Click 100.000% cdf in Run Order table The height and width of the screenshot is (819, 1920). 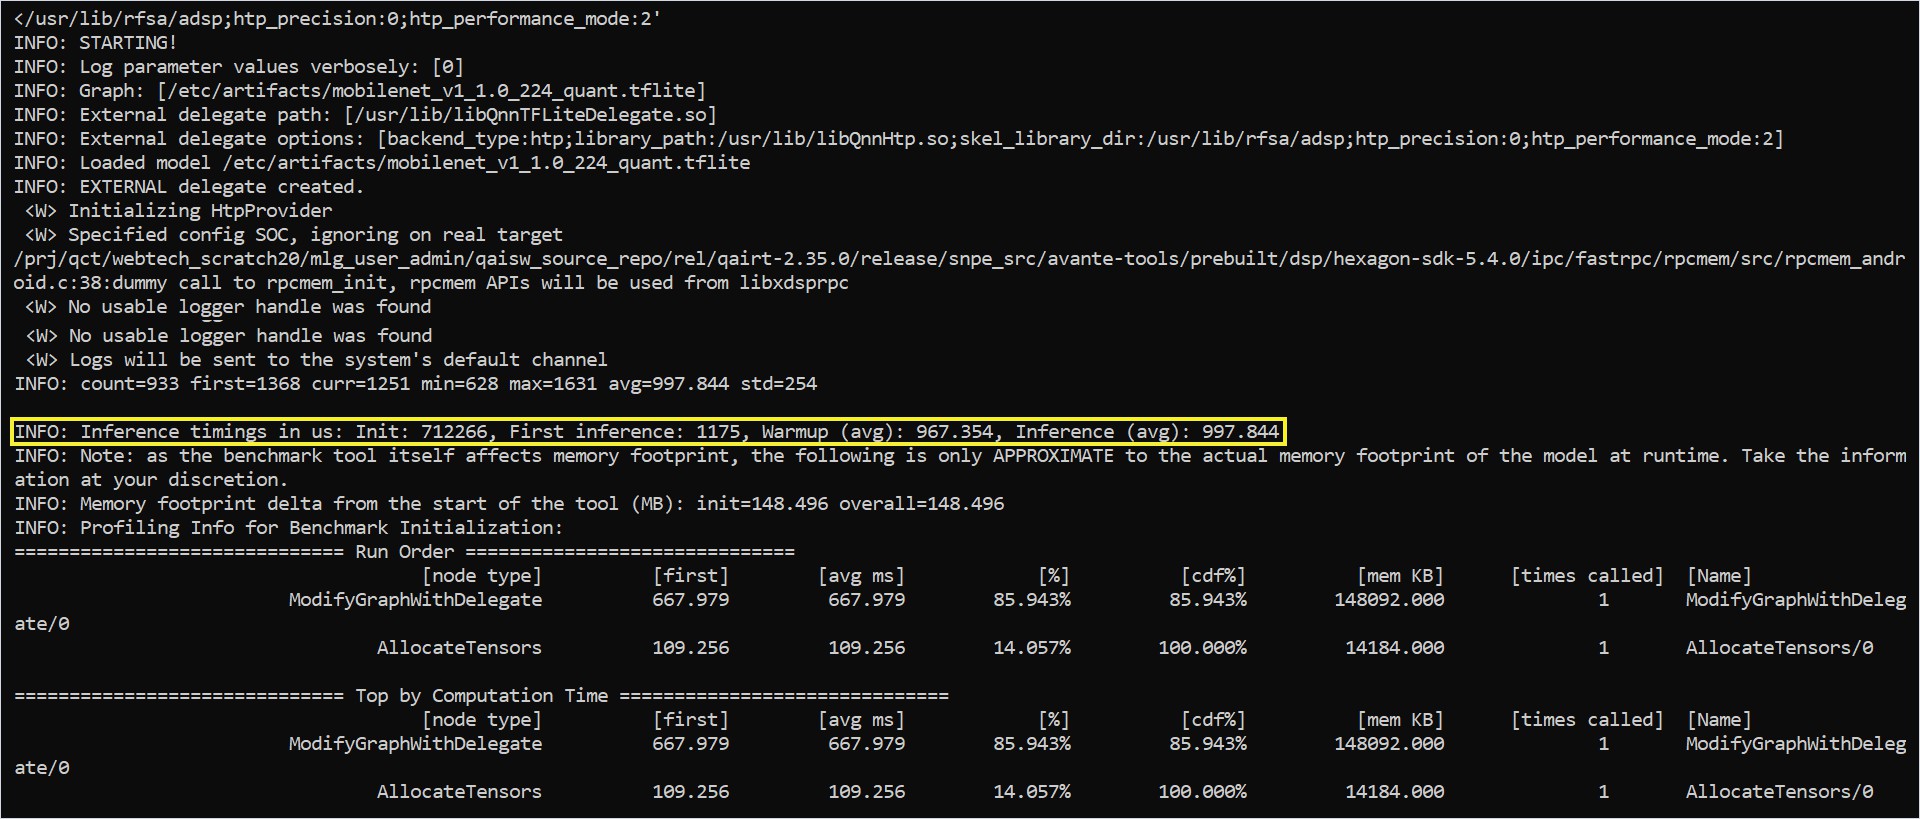tap(1202, 648)
